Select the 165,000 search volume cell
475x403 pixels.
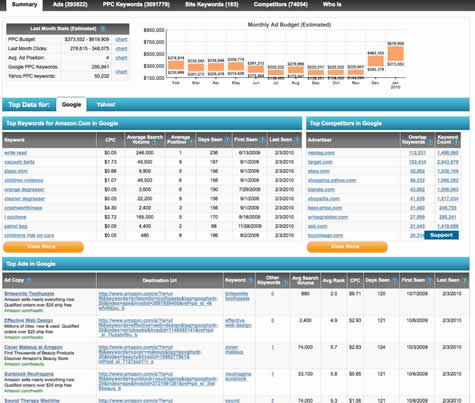pos(145,217)
